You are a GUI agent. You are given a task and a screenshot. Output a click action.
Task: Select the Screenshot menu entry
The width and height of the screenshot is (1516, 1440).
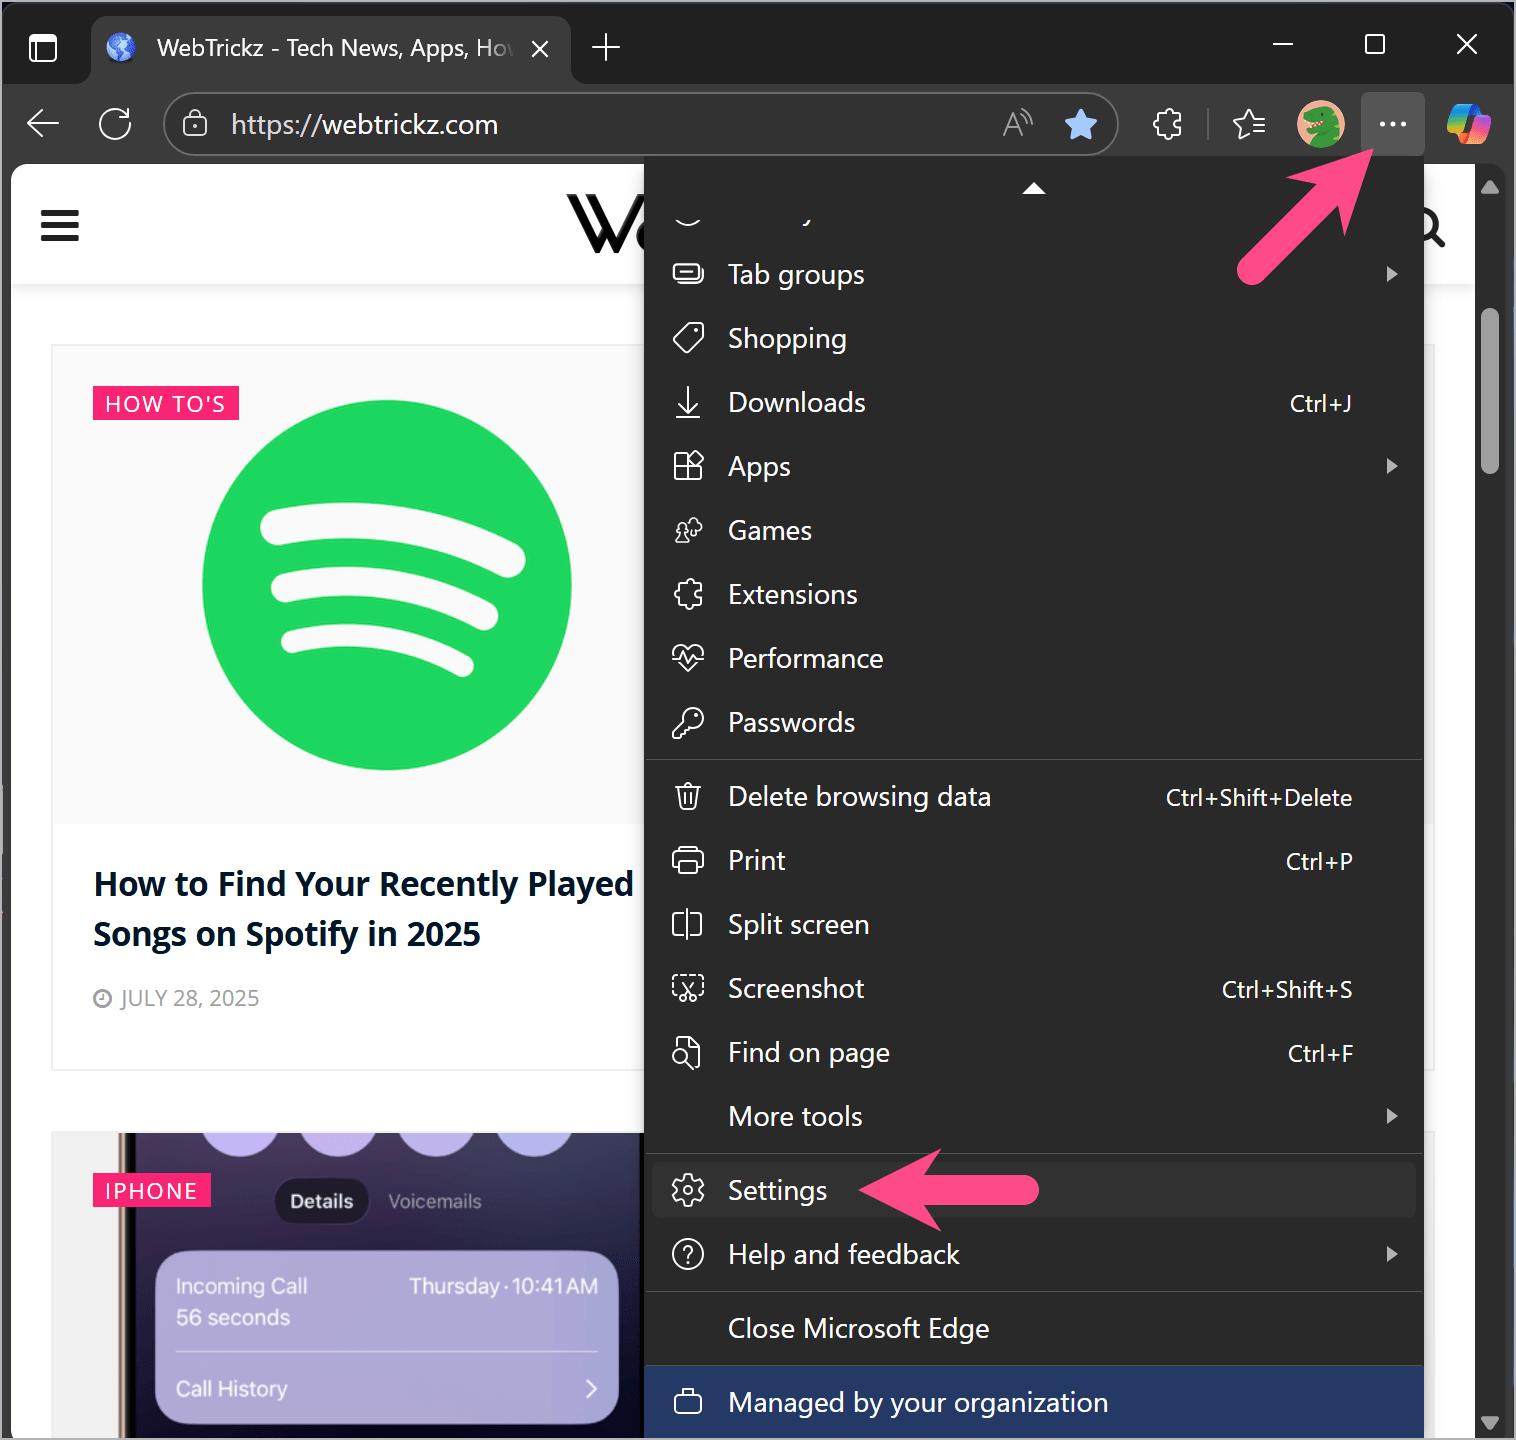(795, 988)
